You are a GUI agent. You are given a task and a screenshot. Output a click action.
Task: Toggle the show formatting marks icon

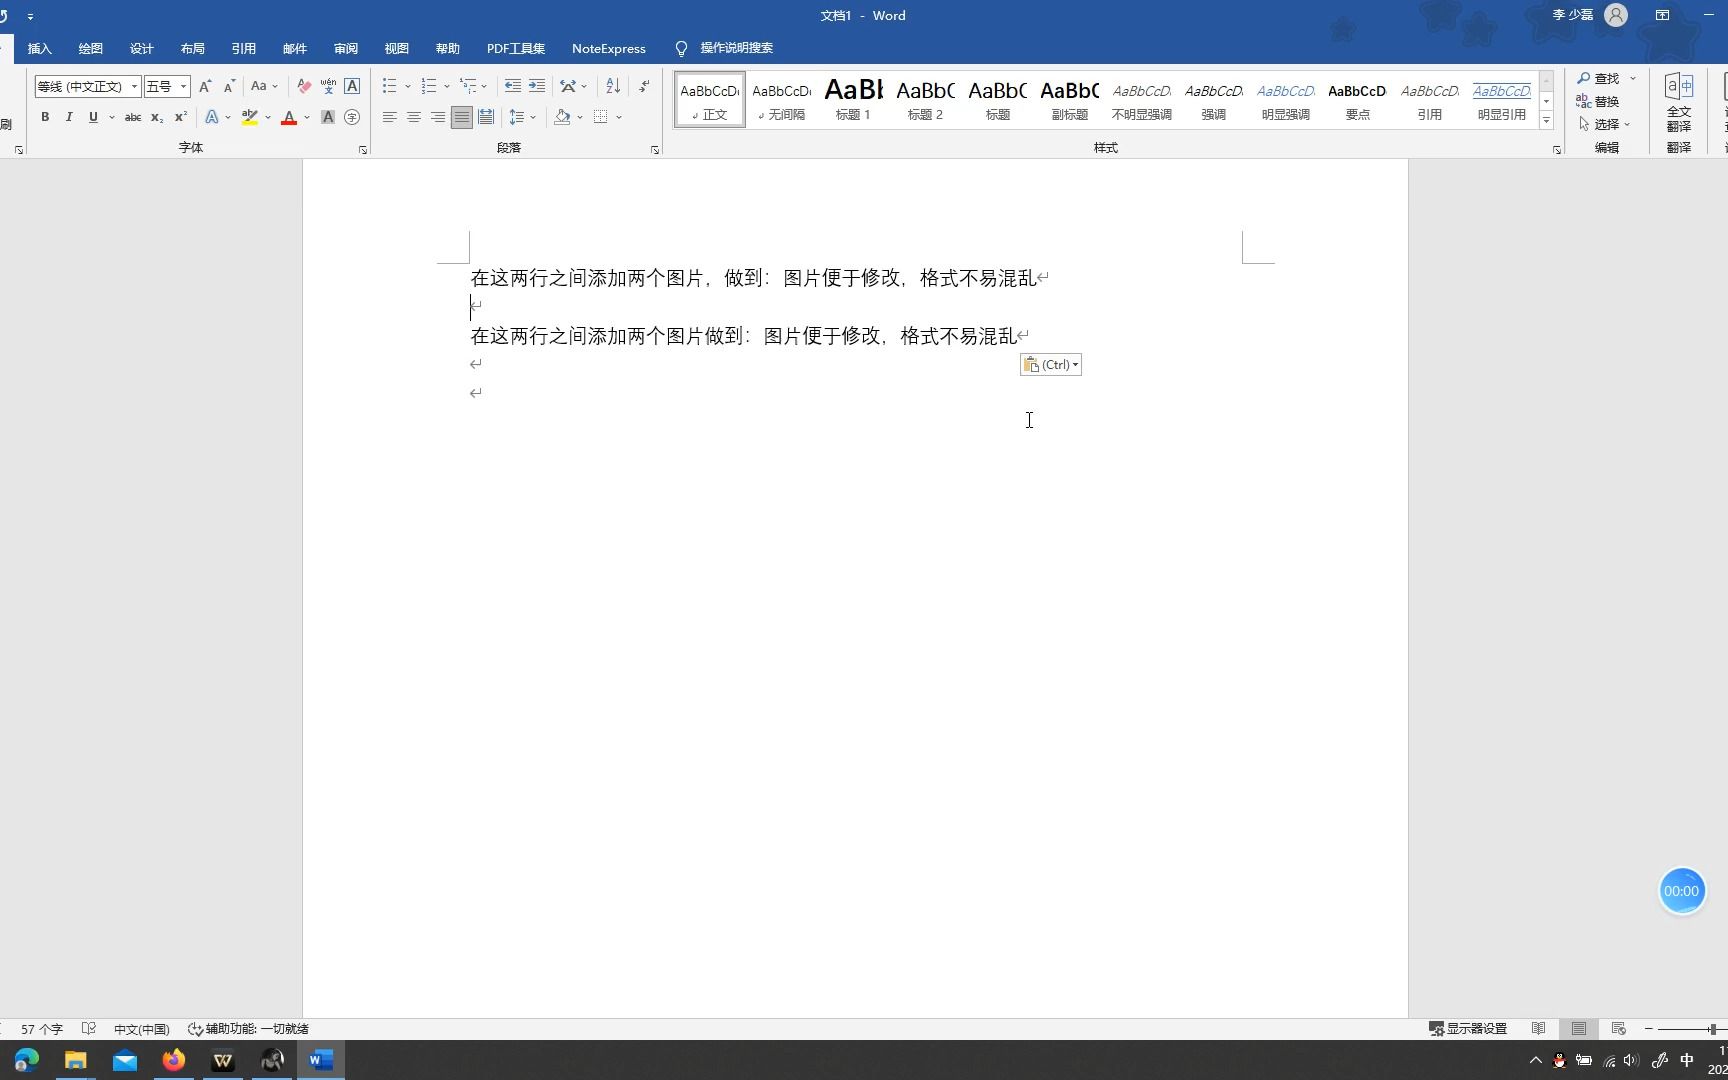tap(643, 86)
